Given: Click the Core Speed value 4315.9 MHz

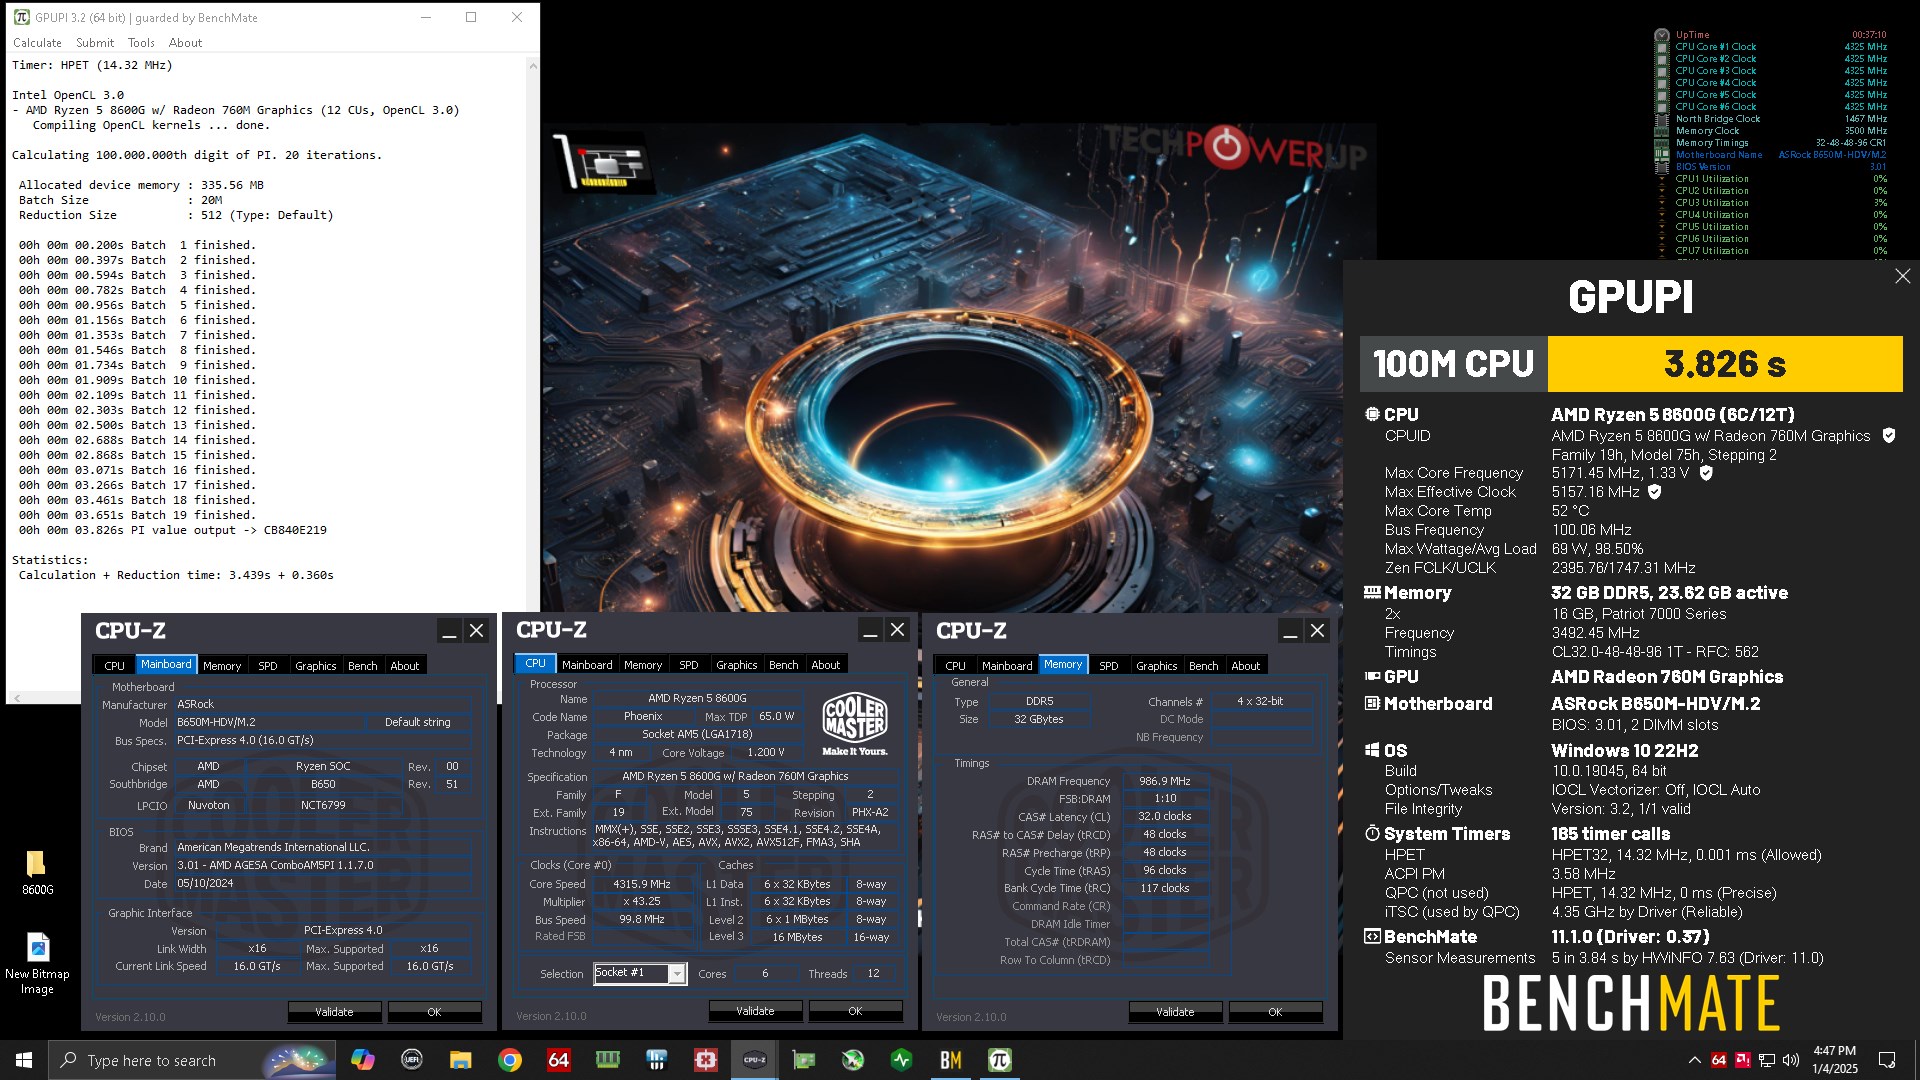Looking at the screenshot, I should [641, 884].
